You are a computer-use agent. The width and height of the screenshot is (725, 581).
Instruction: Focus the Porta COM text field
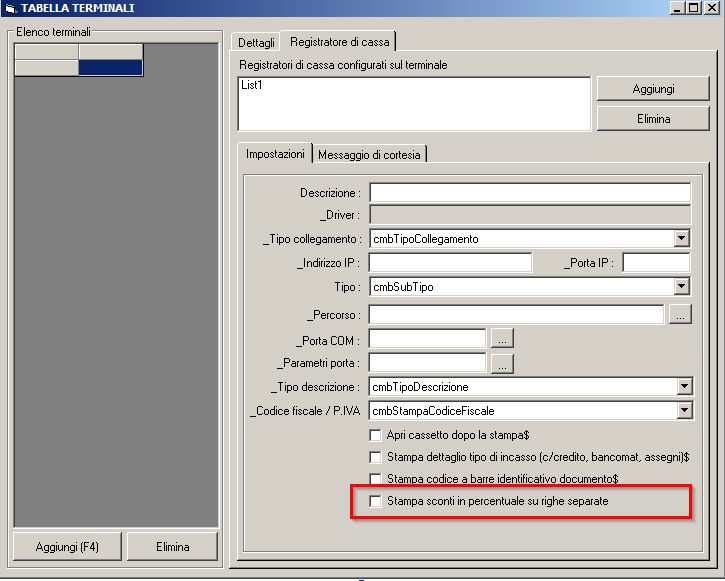pos(427,339)
